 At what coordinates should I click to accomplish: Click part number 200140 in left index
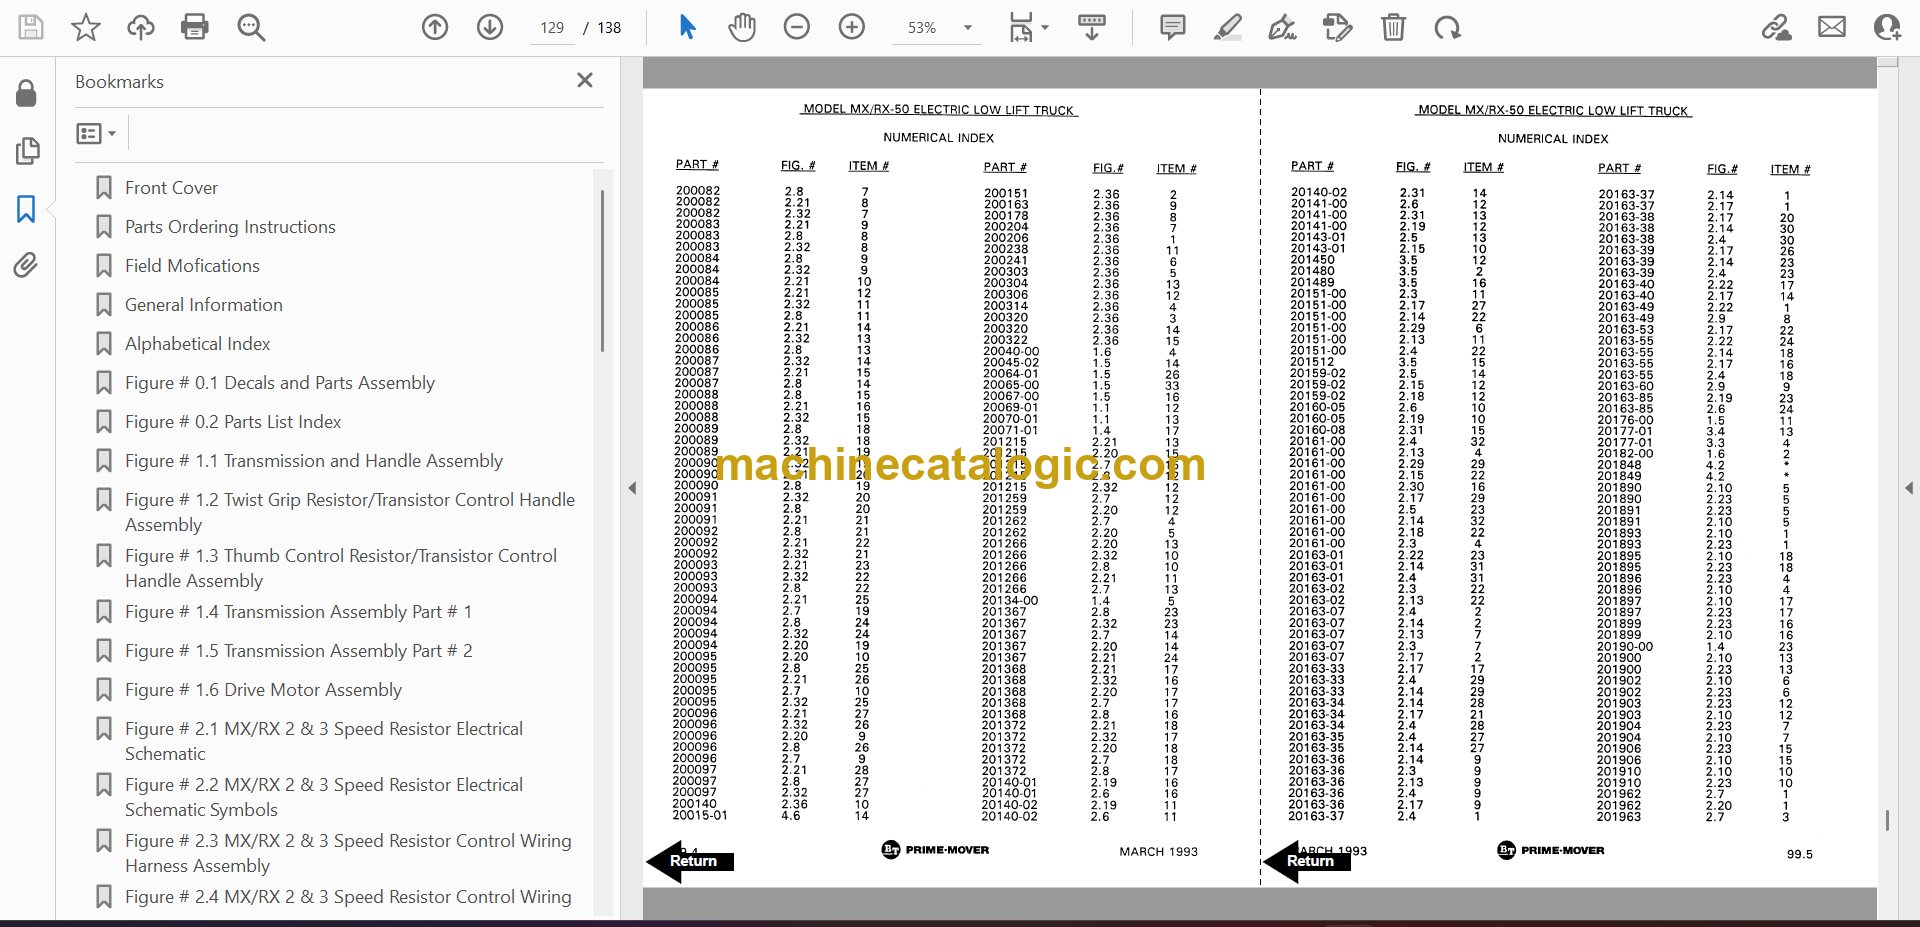pyautogui.click(x=694, y=804)
